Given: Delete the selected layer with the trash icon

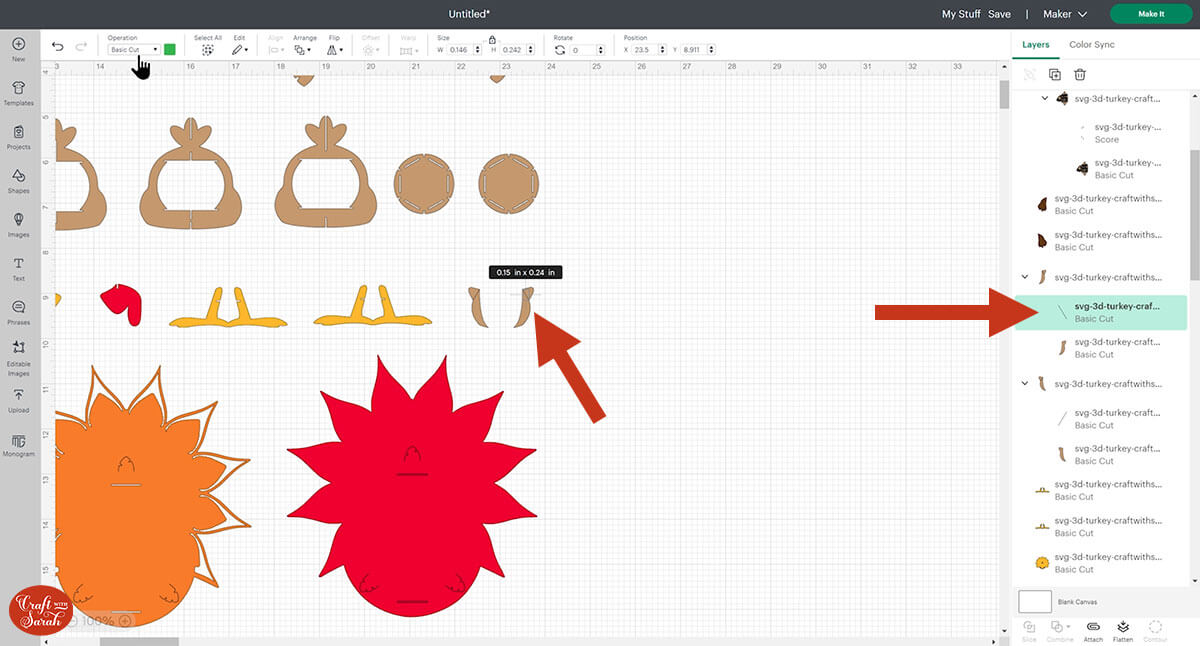Looking at the screenshot, I should click(x=1080, y=74).
